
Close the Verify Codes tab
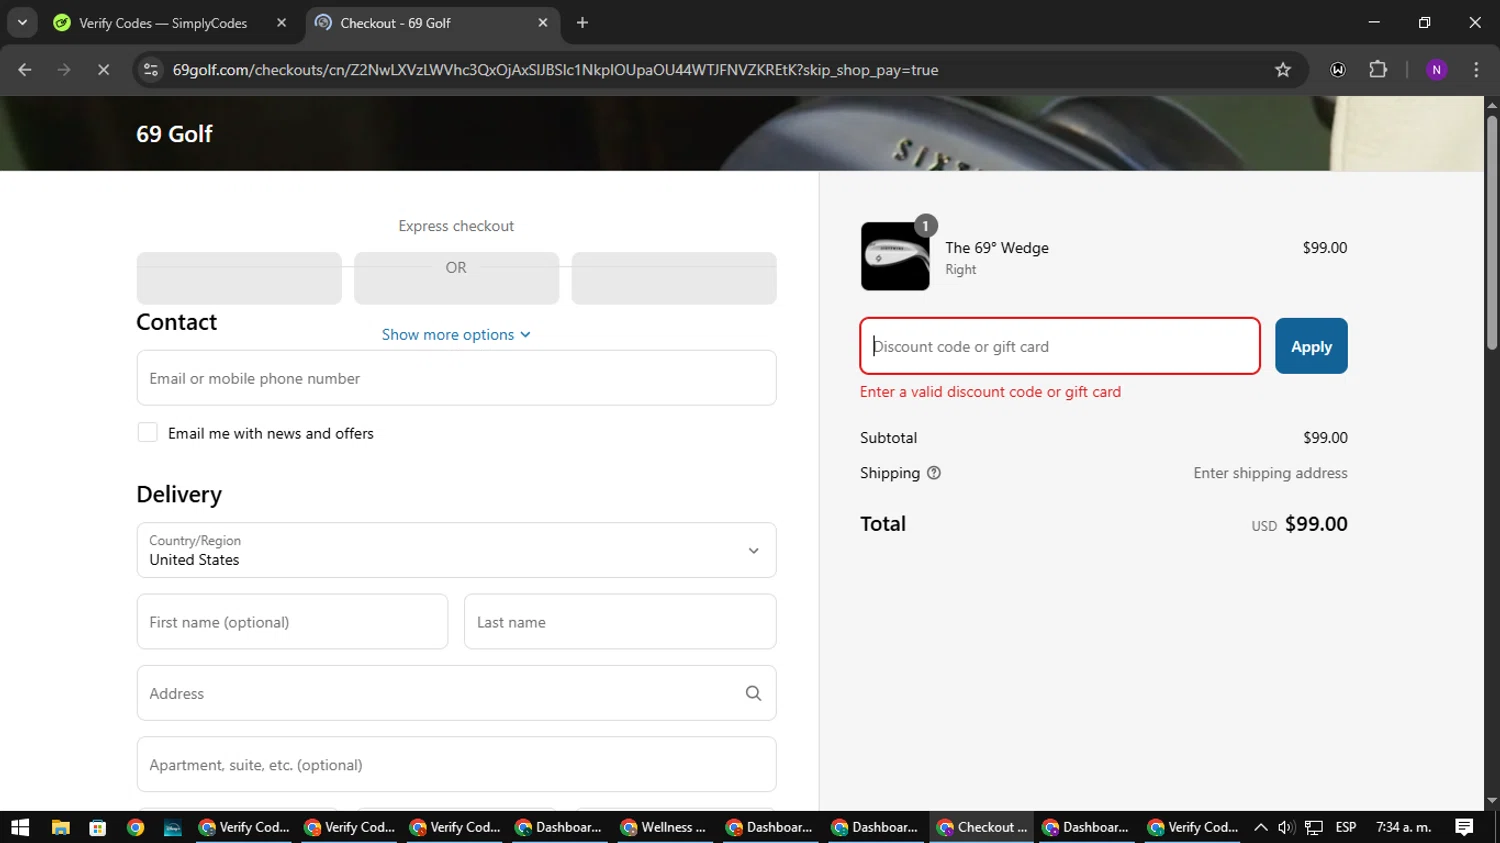click(281, 23)
